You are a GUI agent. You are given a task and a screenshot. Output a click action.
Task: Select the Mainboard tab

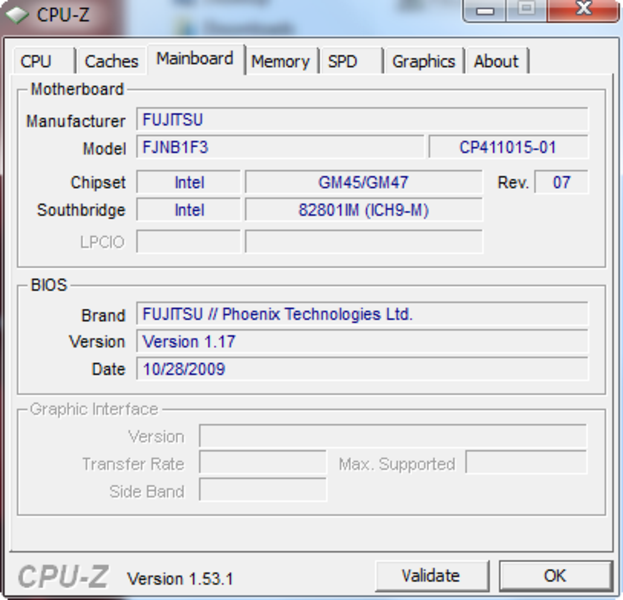195,59
